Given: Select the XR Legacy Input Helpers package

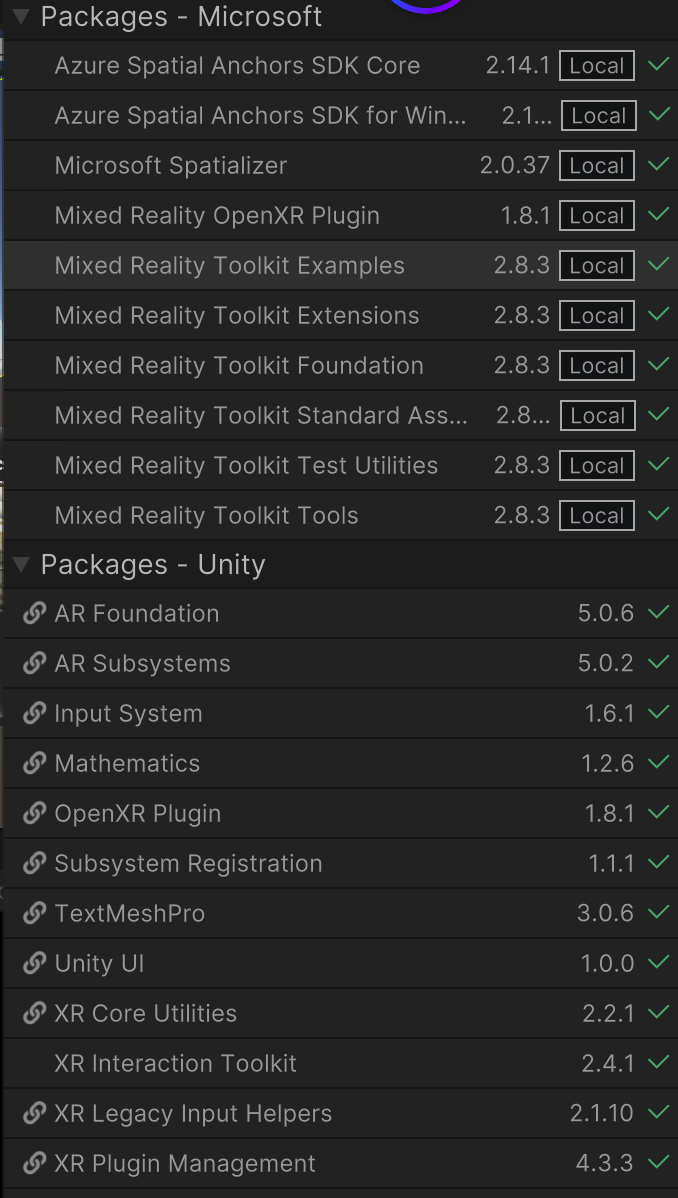Looking at the screenshot, I should click(190, 1113).
